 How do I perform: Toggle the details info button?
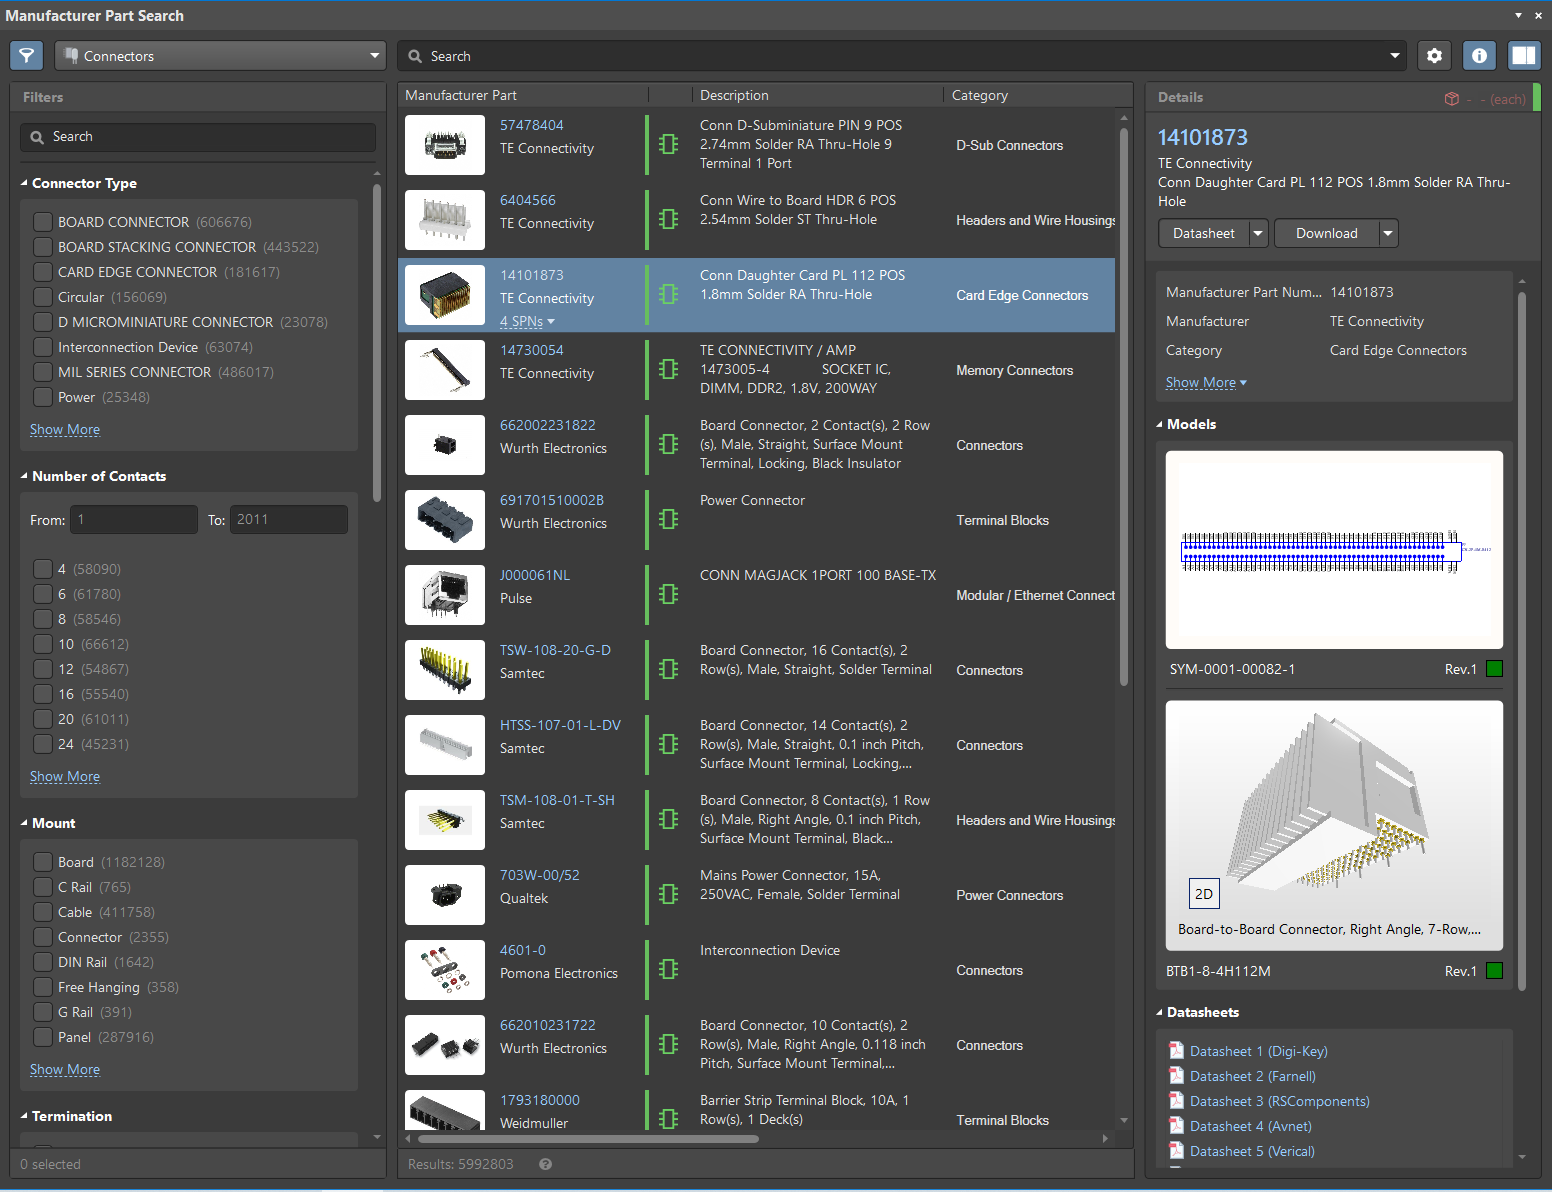(1479, 56)
